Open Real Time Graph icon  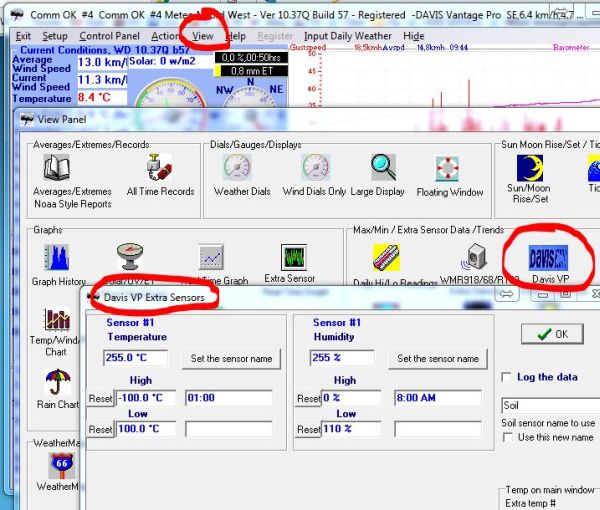click(211, 257)
